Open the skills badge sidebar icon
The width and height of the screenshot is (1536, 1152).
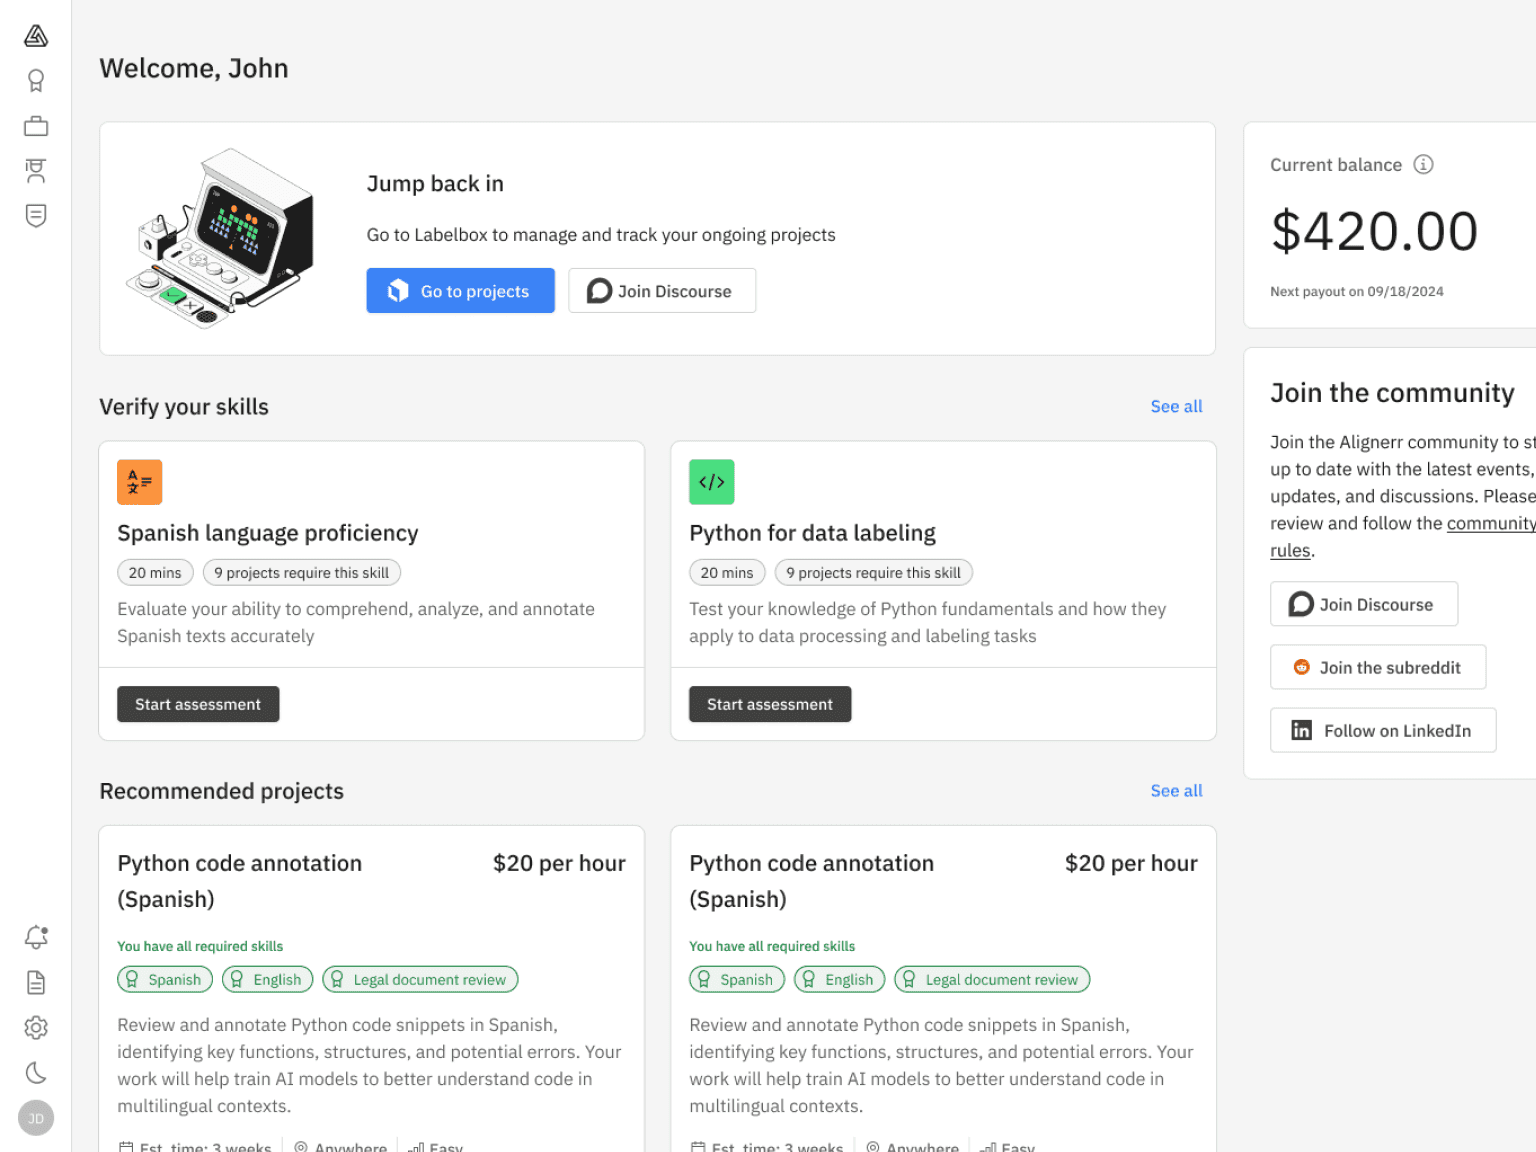click(36, 81)
